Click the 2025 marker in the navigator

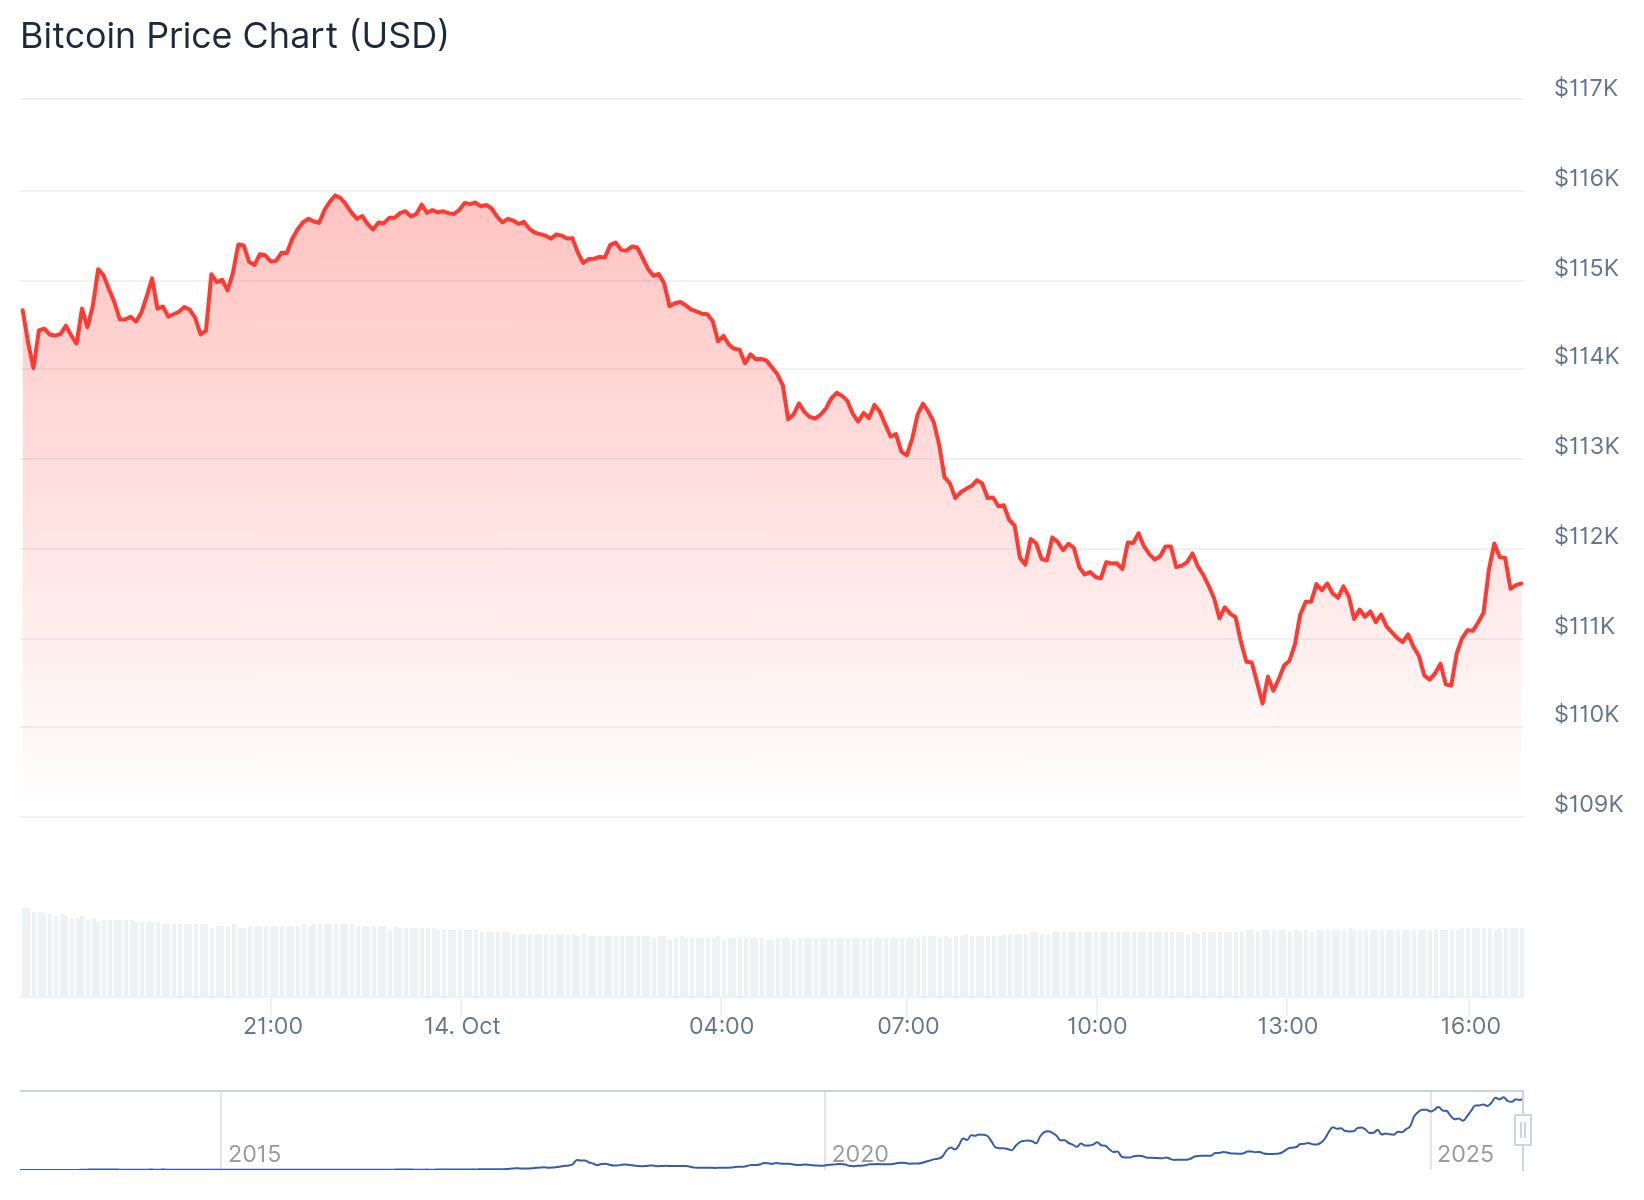(1465, 1154)
